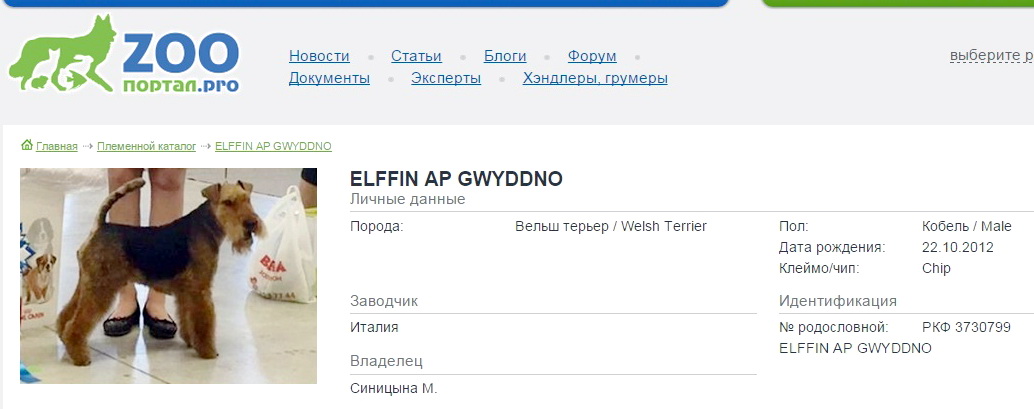Click the ELFFIN AP GWYDDNO profile heading
The image size is (1034, 409).
point(456,180)
